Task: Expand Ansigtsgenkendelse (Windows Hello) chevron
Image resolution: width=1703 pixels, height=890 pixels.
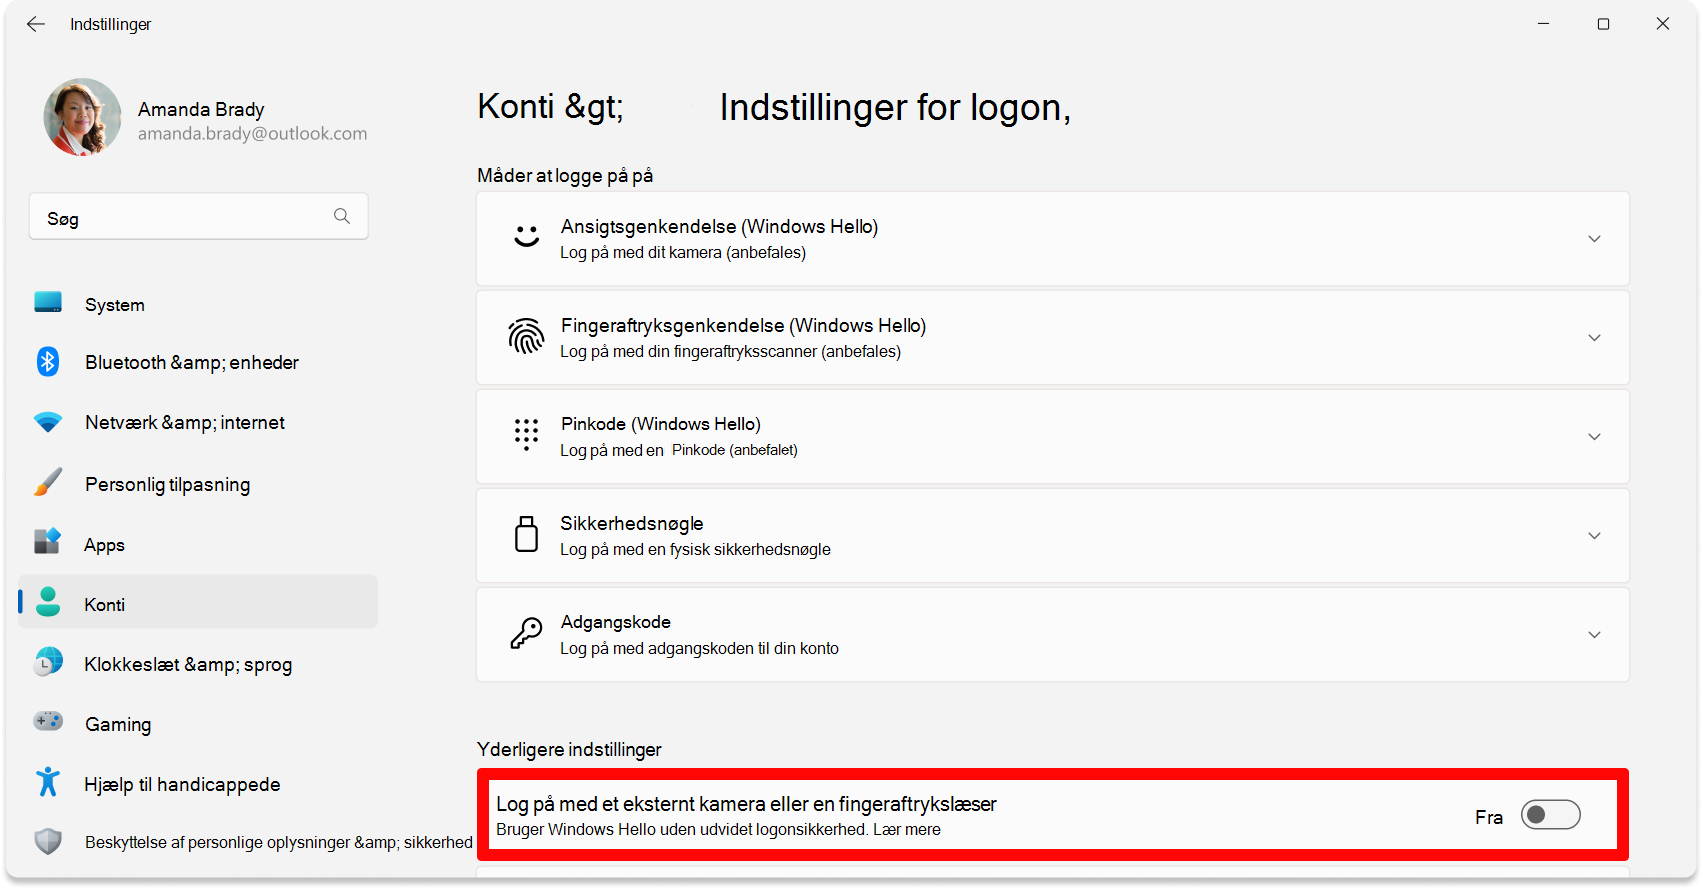Action: 1594,239
